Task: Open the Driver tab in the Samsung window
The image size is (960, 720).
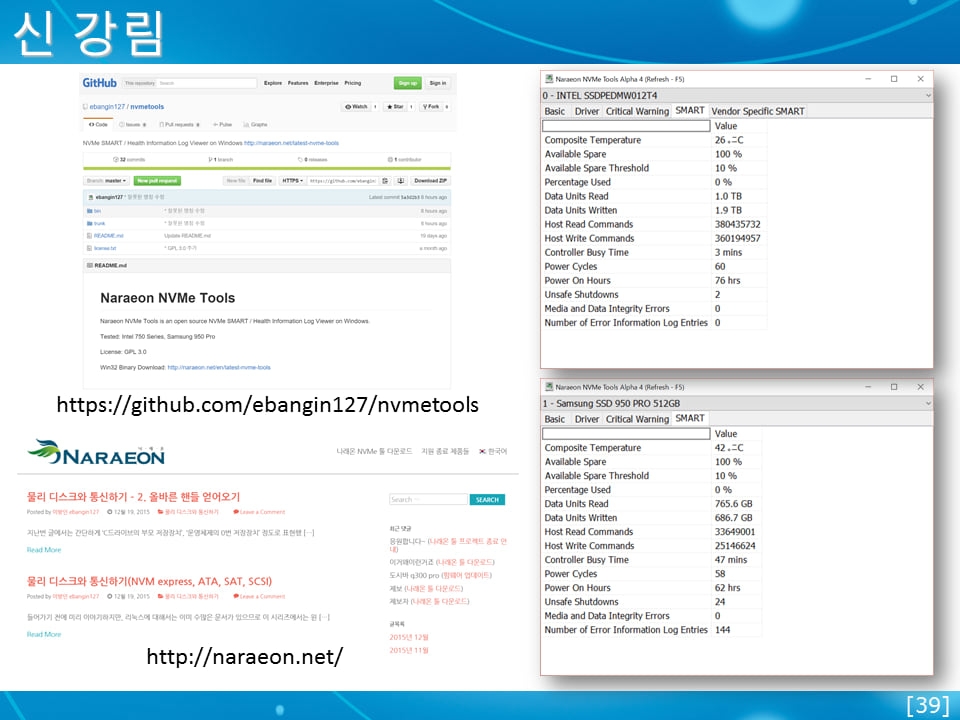Action: click(x=587, y=419)
